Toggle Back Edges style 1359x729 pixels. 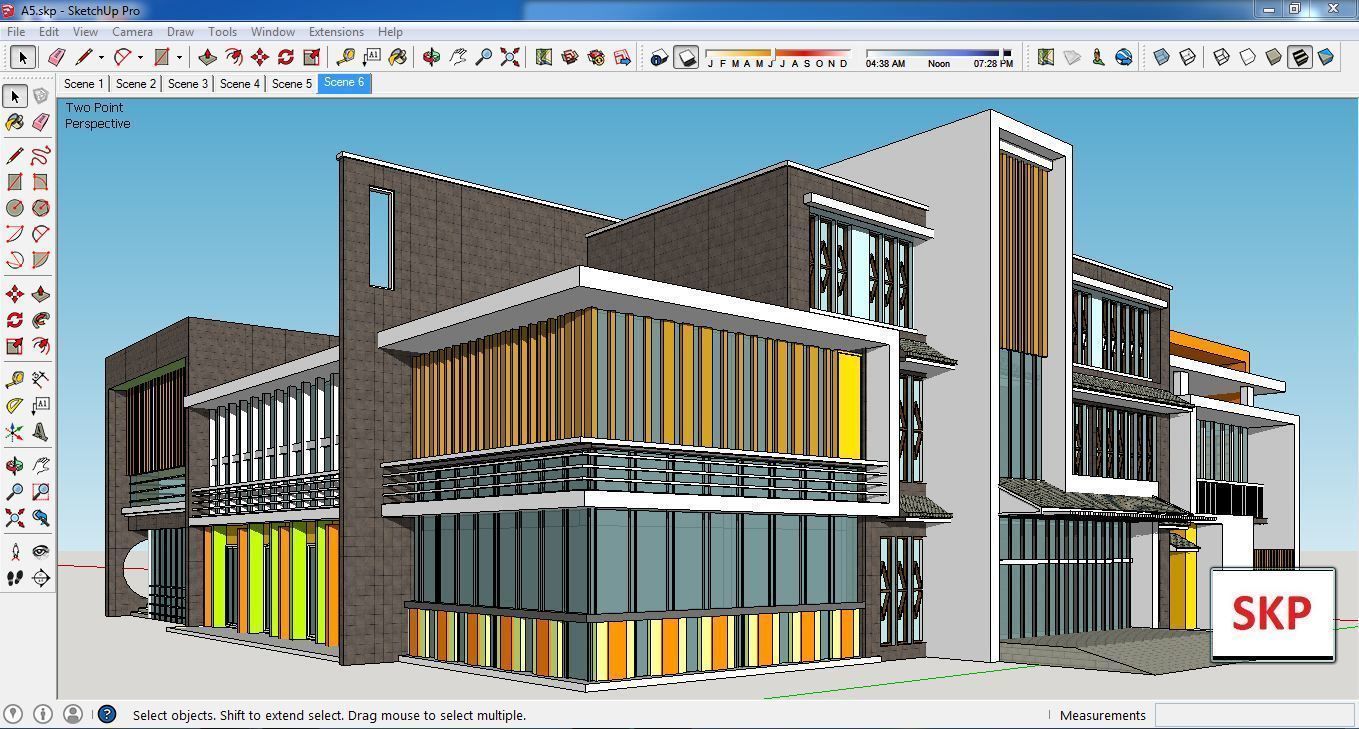click(1188, 57)
